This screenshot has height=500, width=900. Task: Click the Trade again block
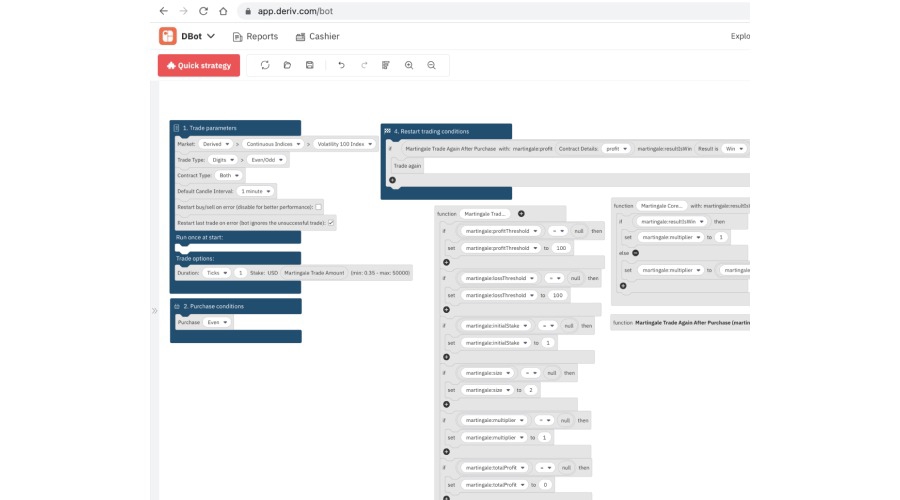[x=408, y=166]
